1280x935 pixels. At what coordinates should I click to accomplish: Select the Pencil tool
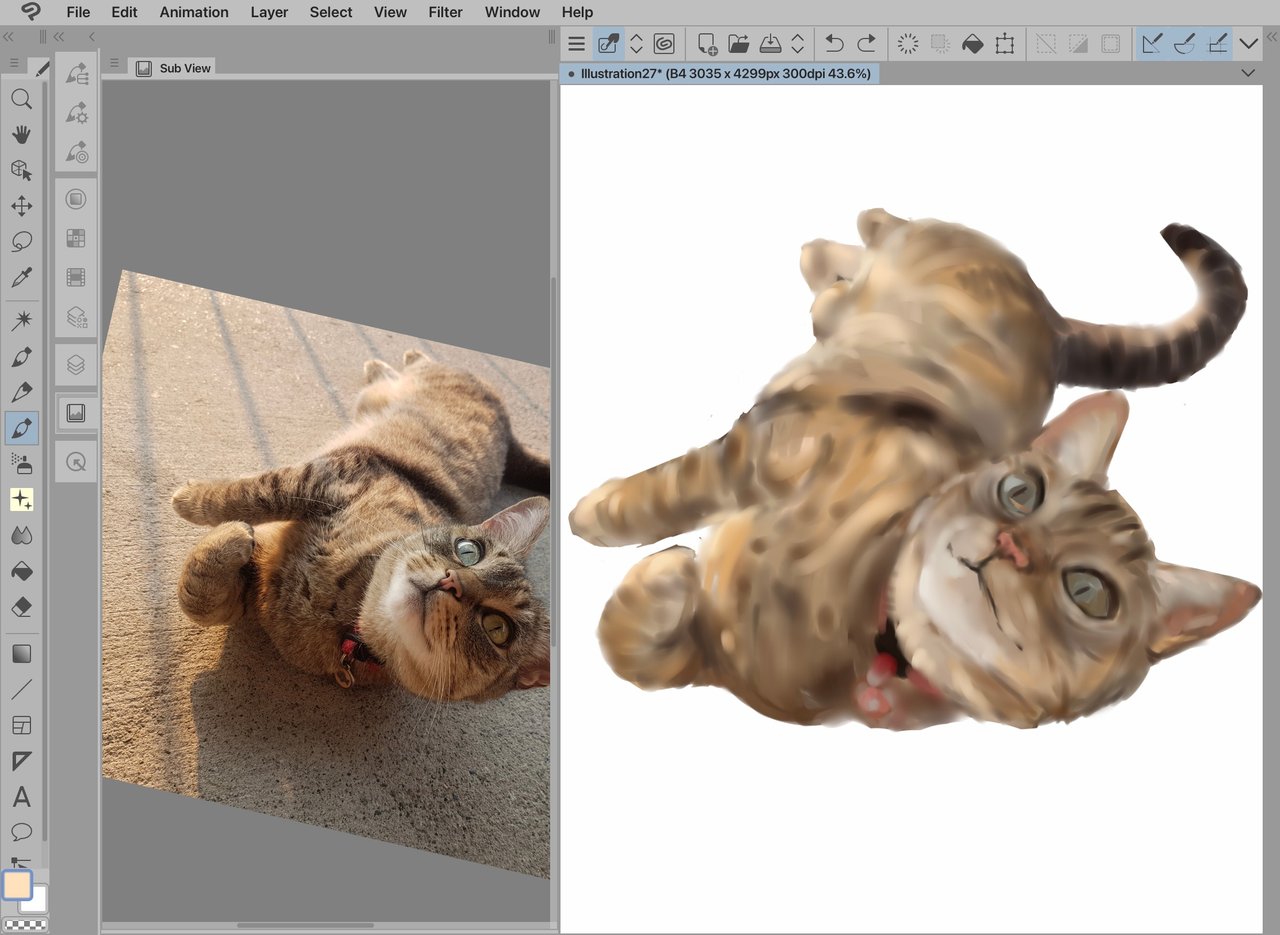coord(21,392)
